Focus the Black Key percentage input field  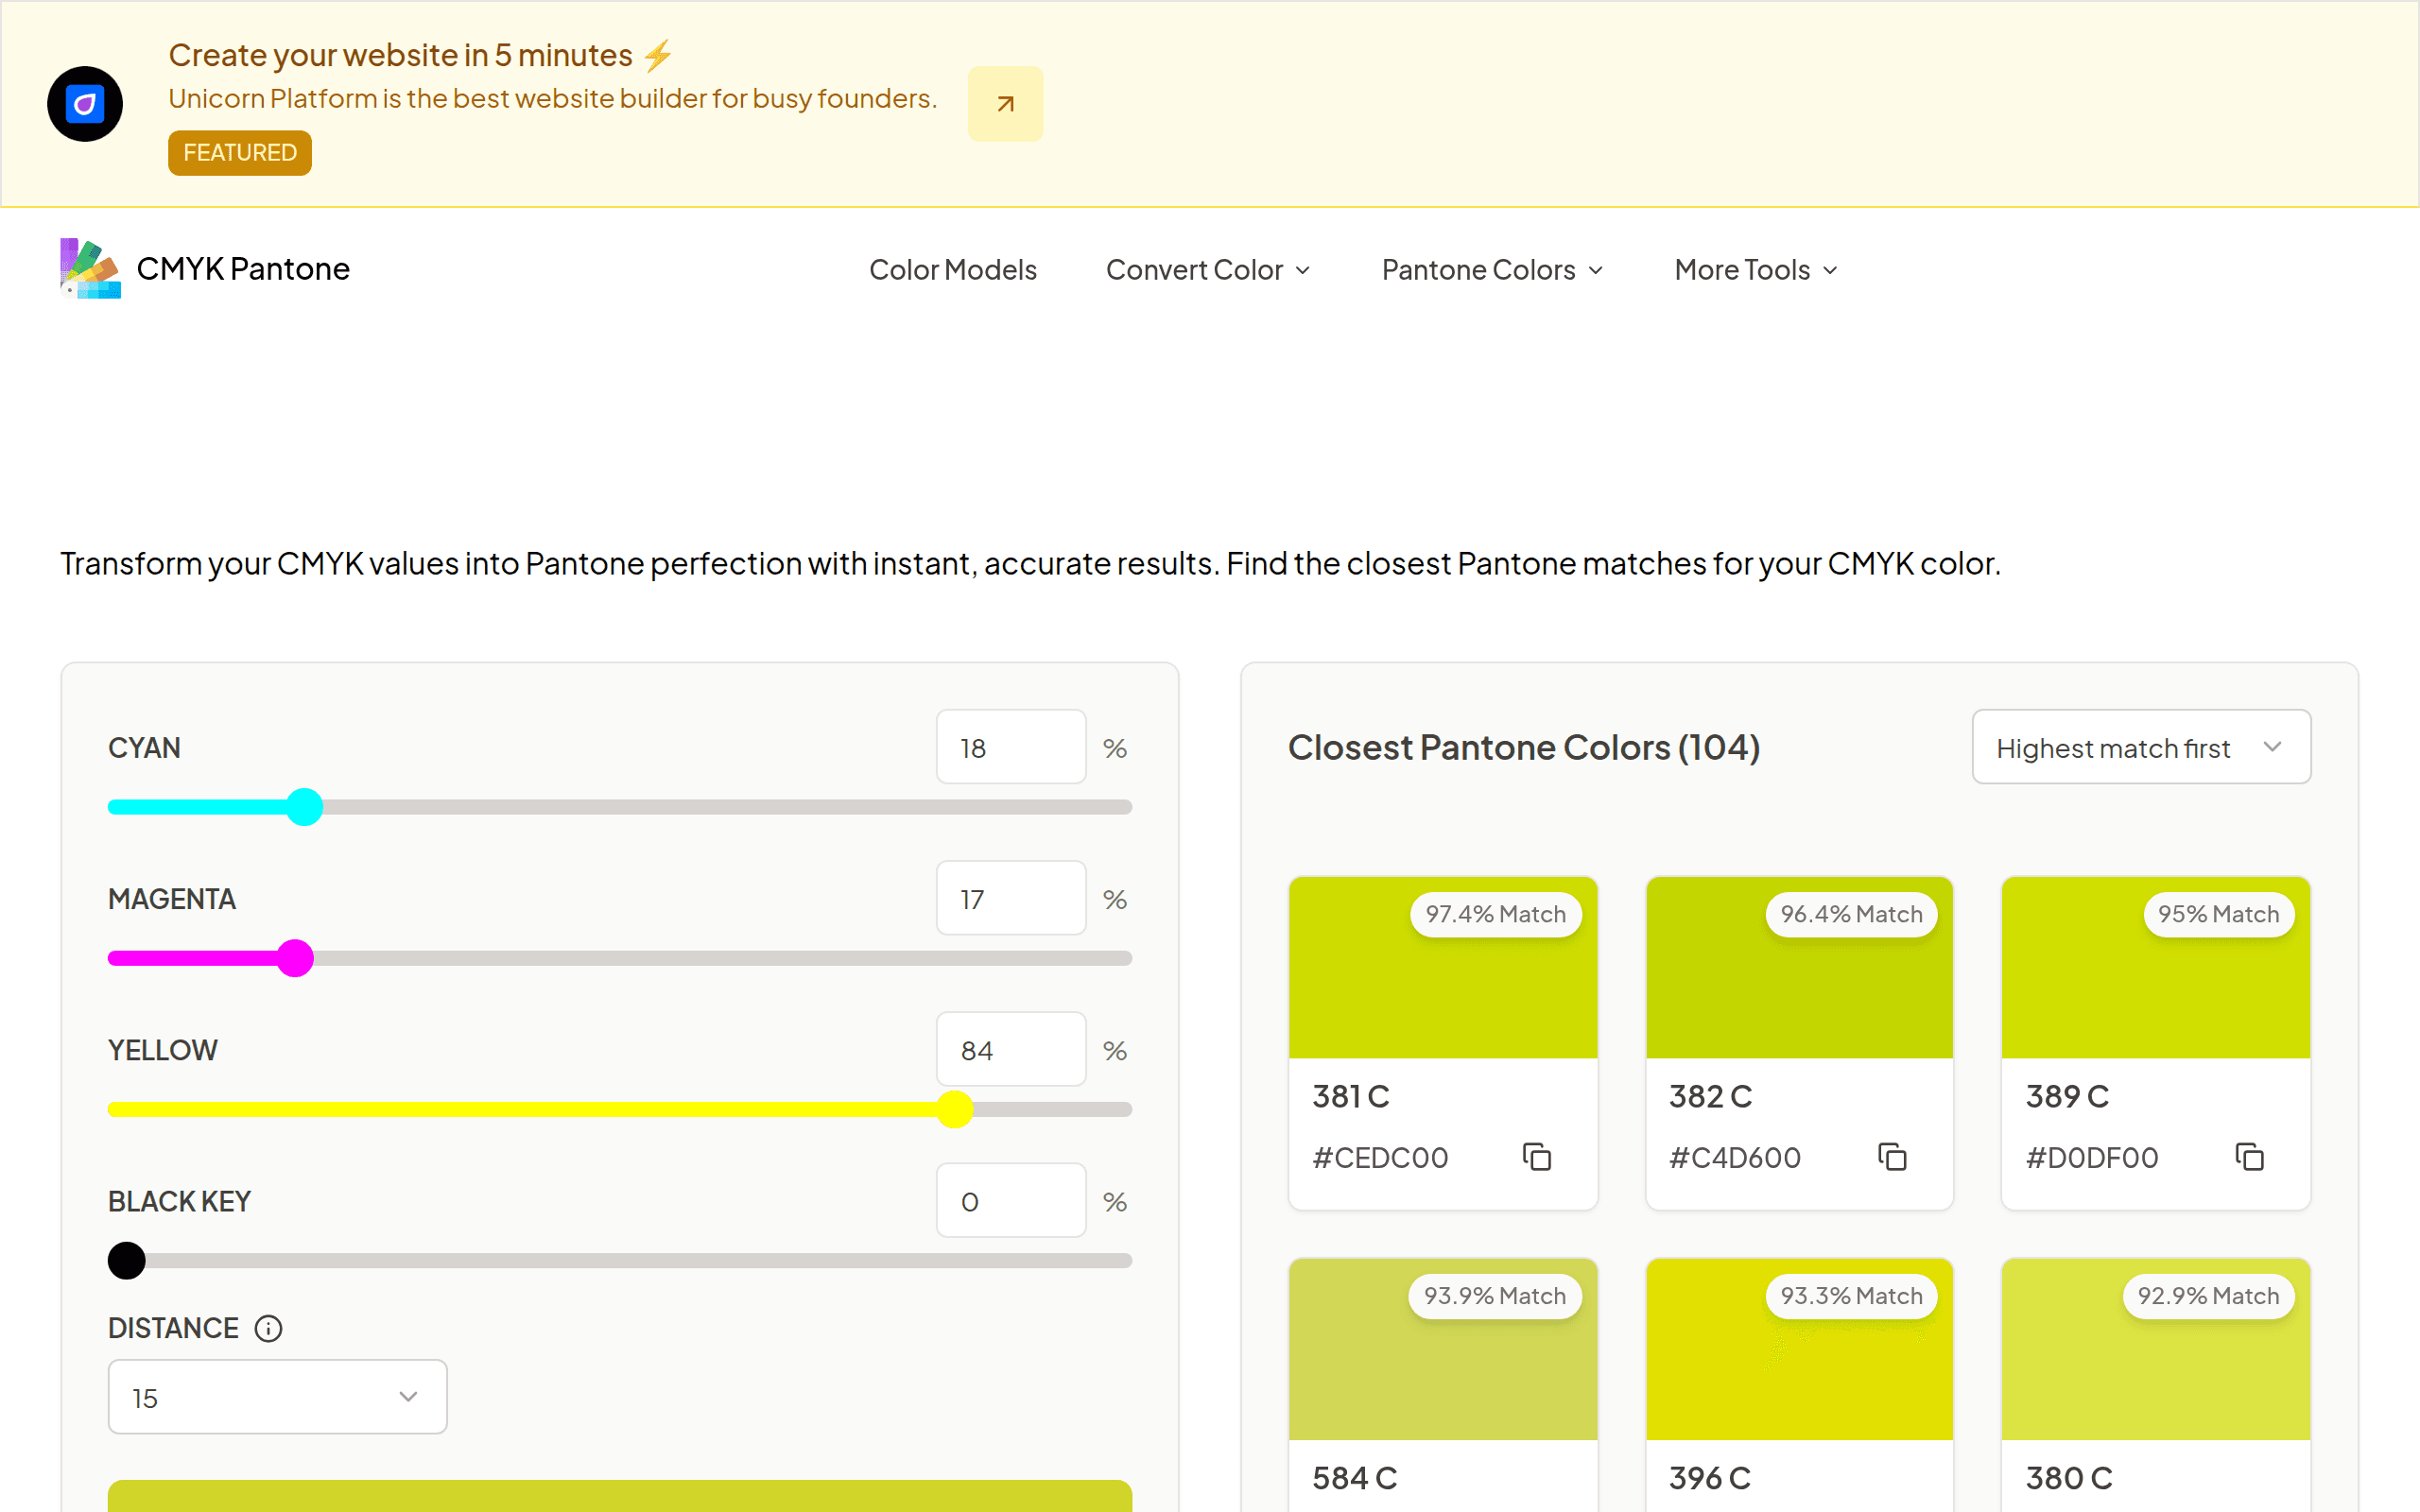1011,1200
